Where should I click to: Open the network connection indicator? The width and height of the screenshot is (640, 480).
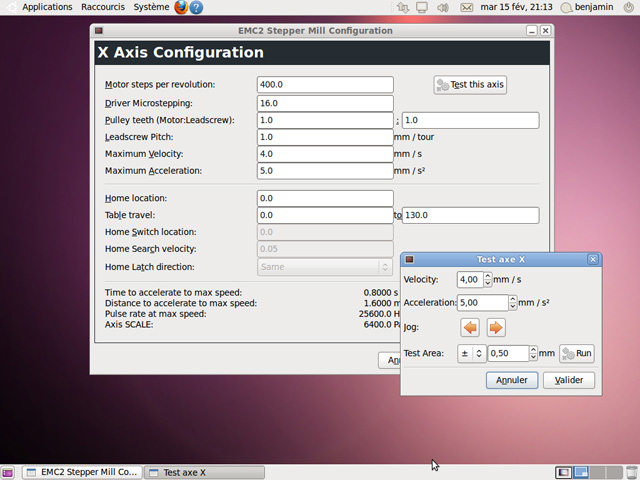403,7
